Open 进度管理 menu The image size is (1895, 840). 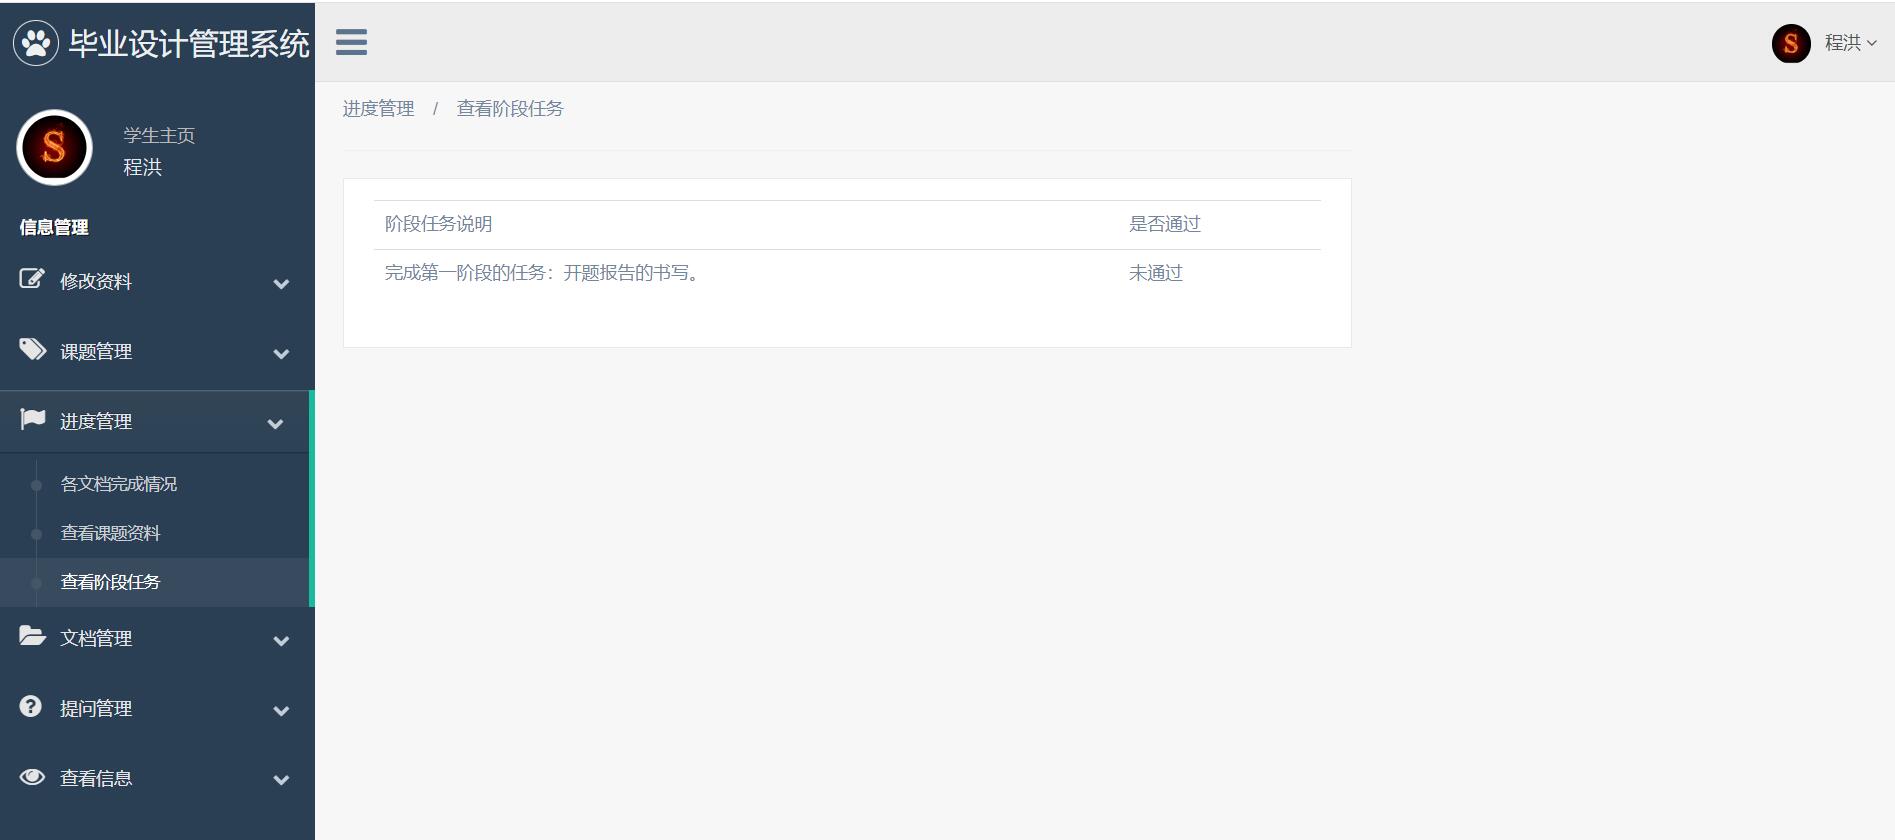(155, 422)
